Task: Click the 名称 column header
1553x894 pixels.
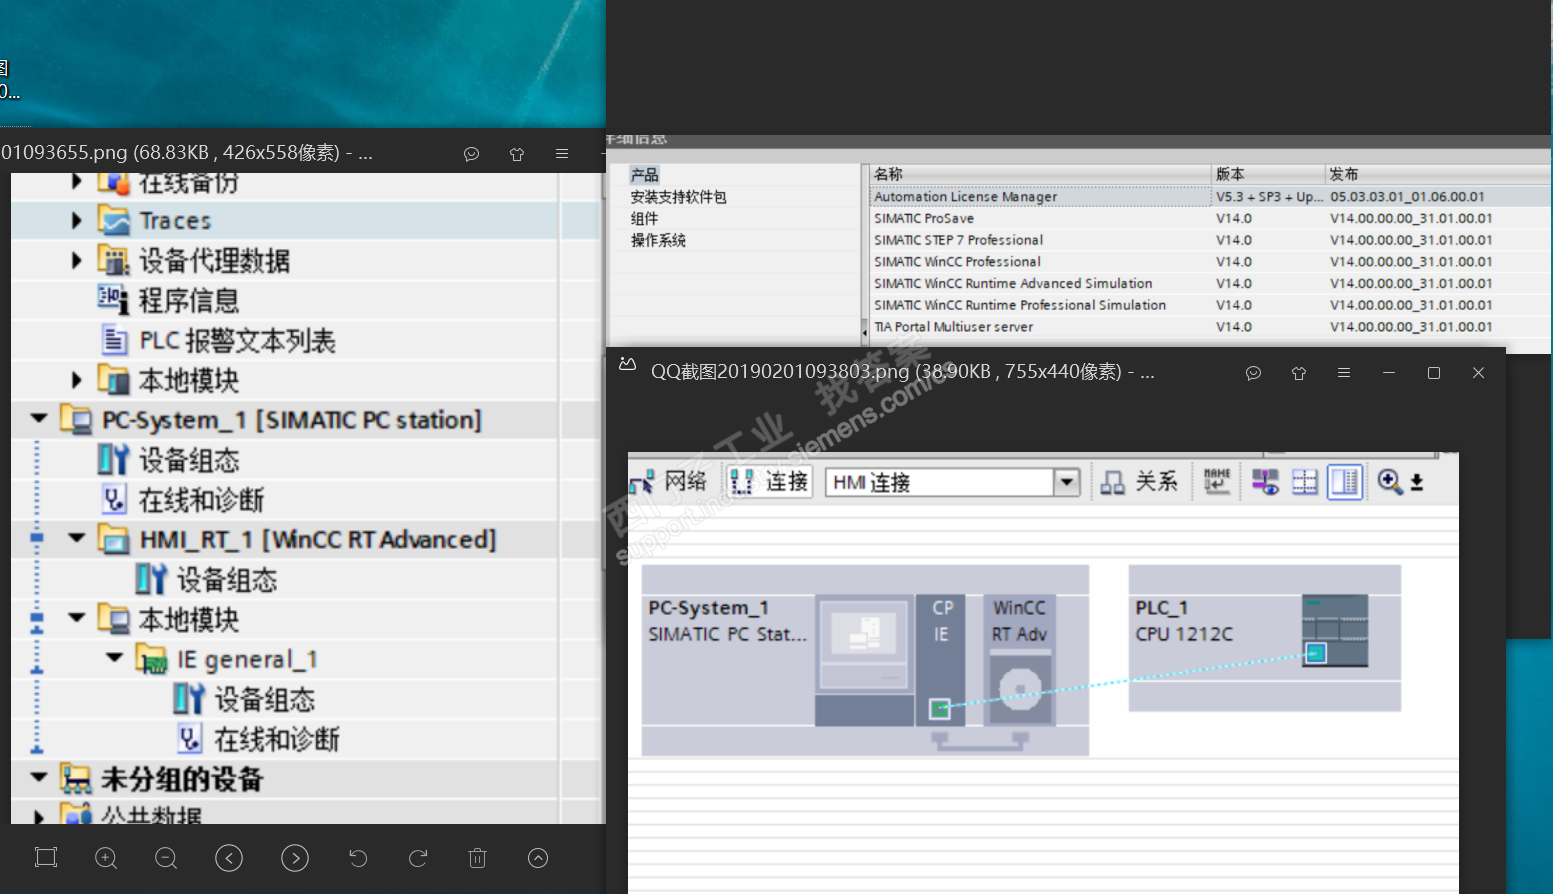Action: pos(1040,174)
